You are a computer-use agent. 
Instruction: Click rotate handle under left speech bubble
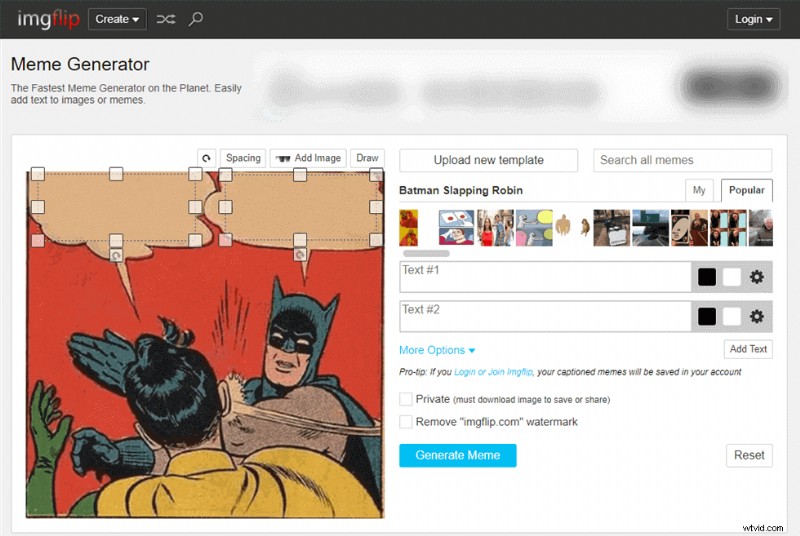116,255
